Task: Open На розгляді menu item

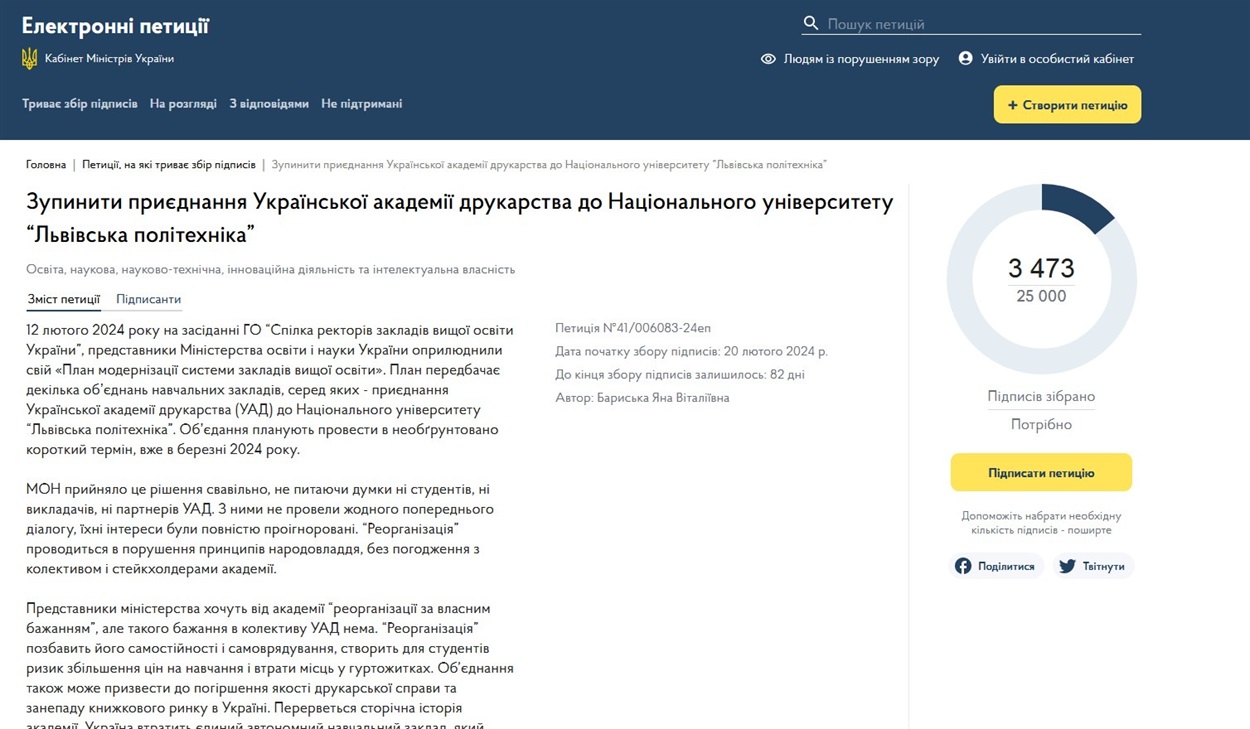Action: [x=183, y=104]
